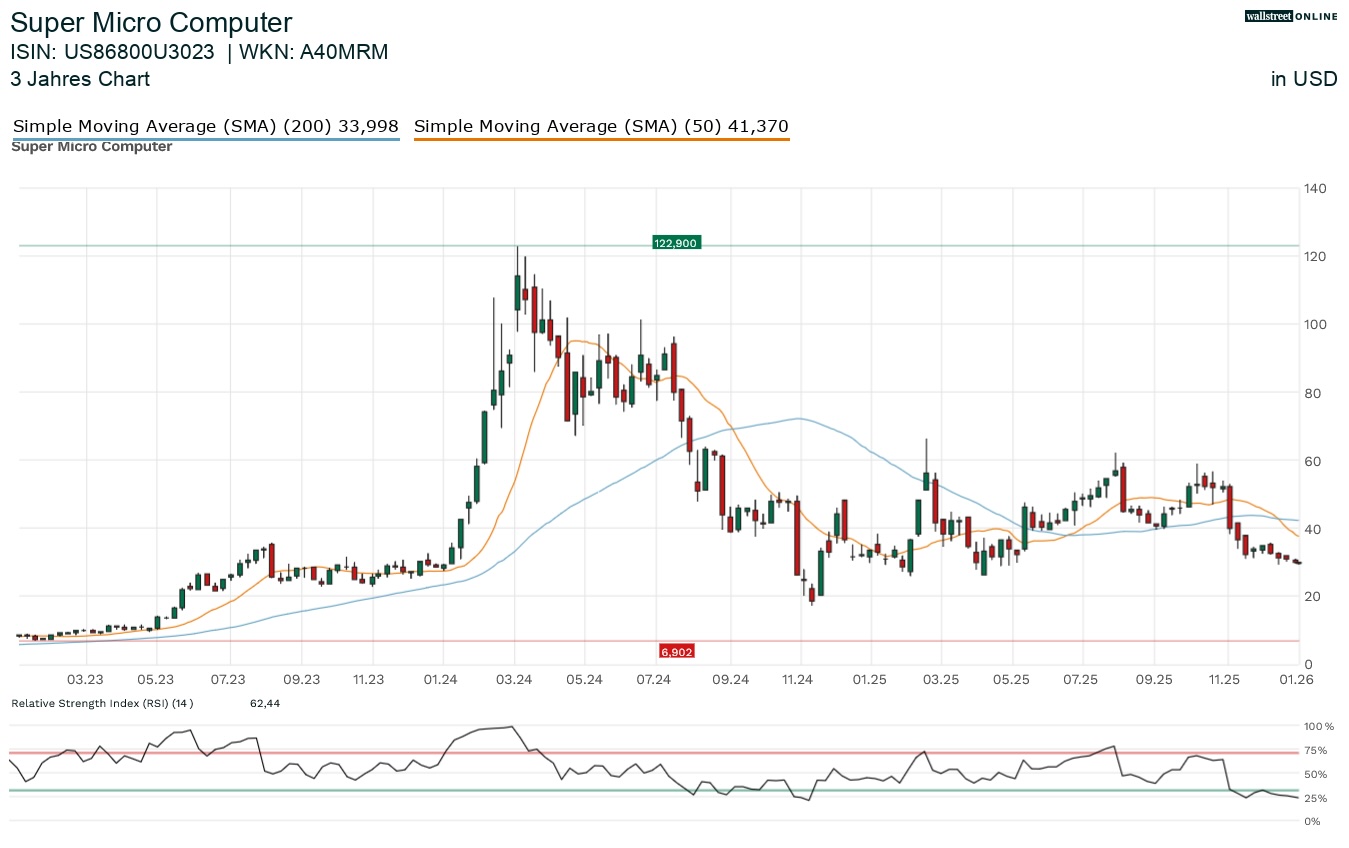The height and width of the screenshot is (848, 1349).
Task: Click the 11.24 date marker on x-axis
Action: [x=797, y=680]
